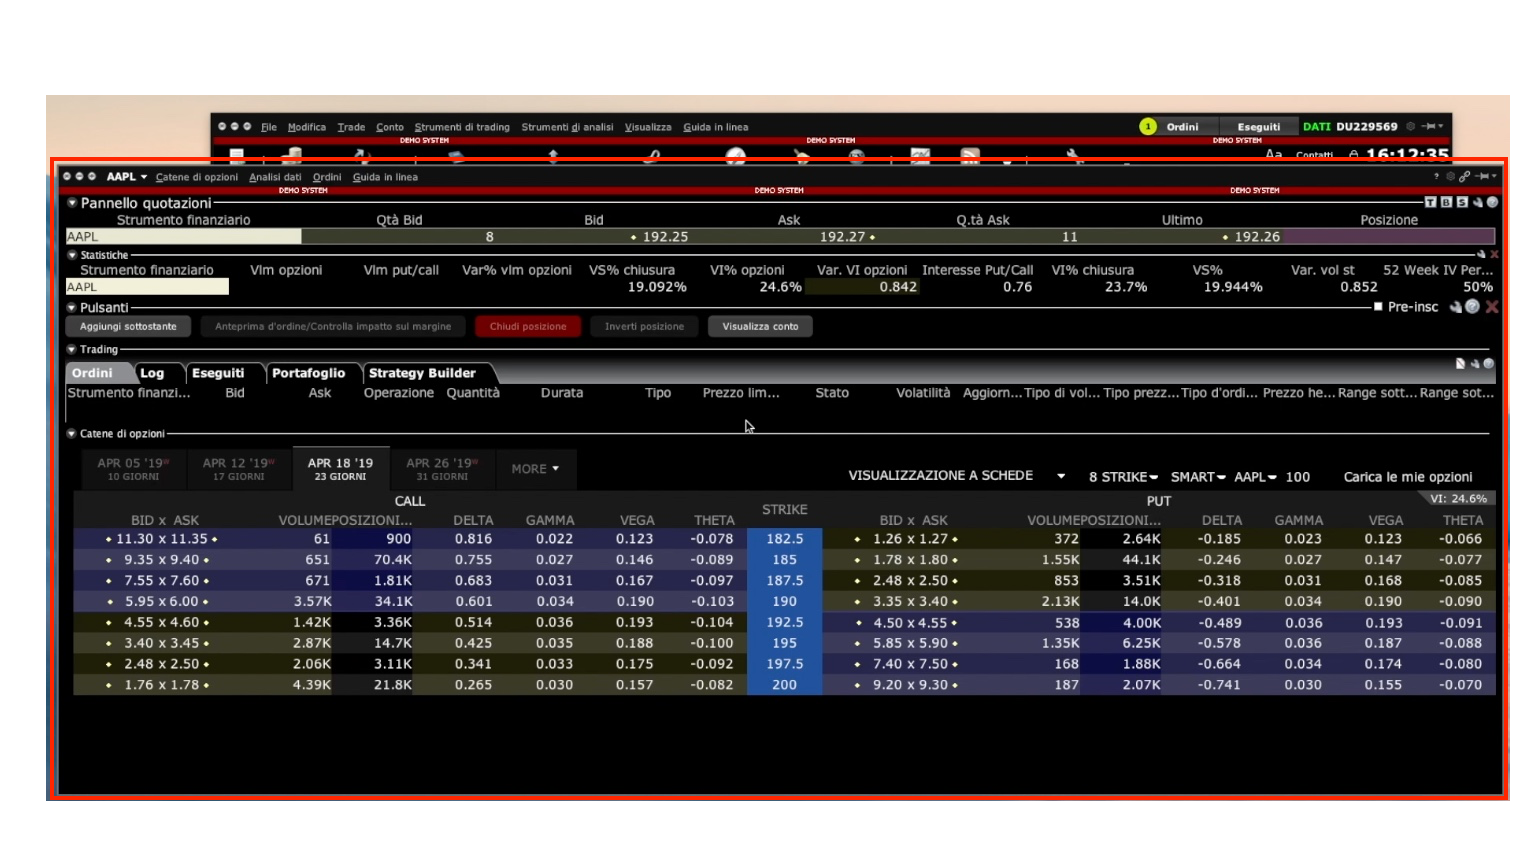
Task: Click Inverti posizione button
Action: pyautogui.click(x=644, y=326)
